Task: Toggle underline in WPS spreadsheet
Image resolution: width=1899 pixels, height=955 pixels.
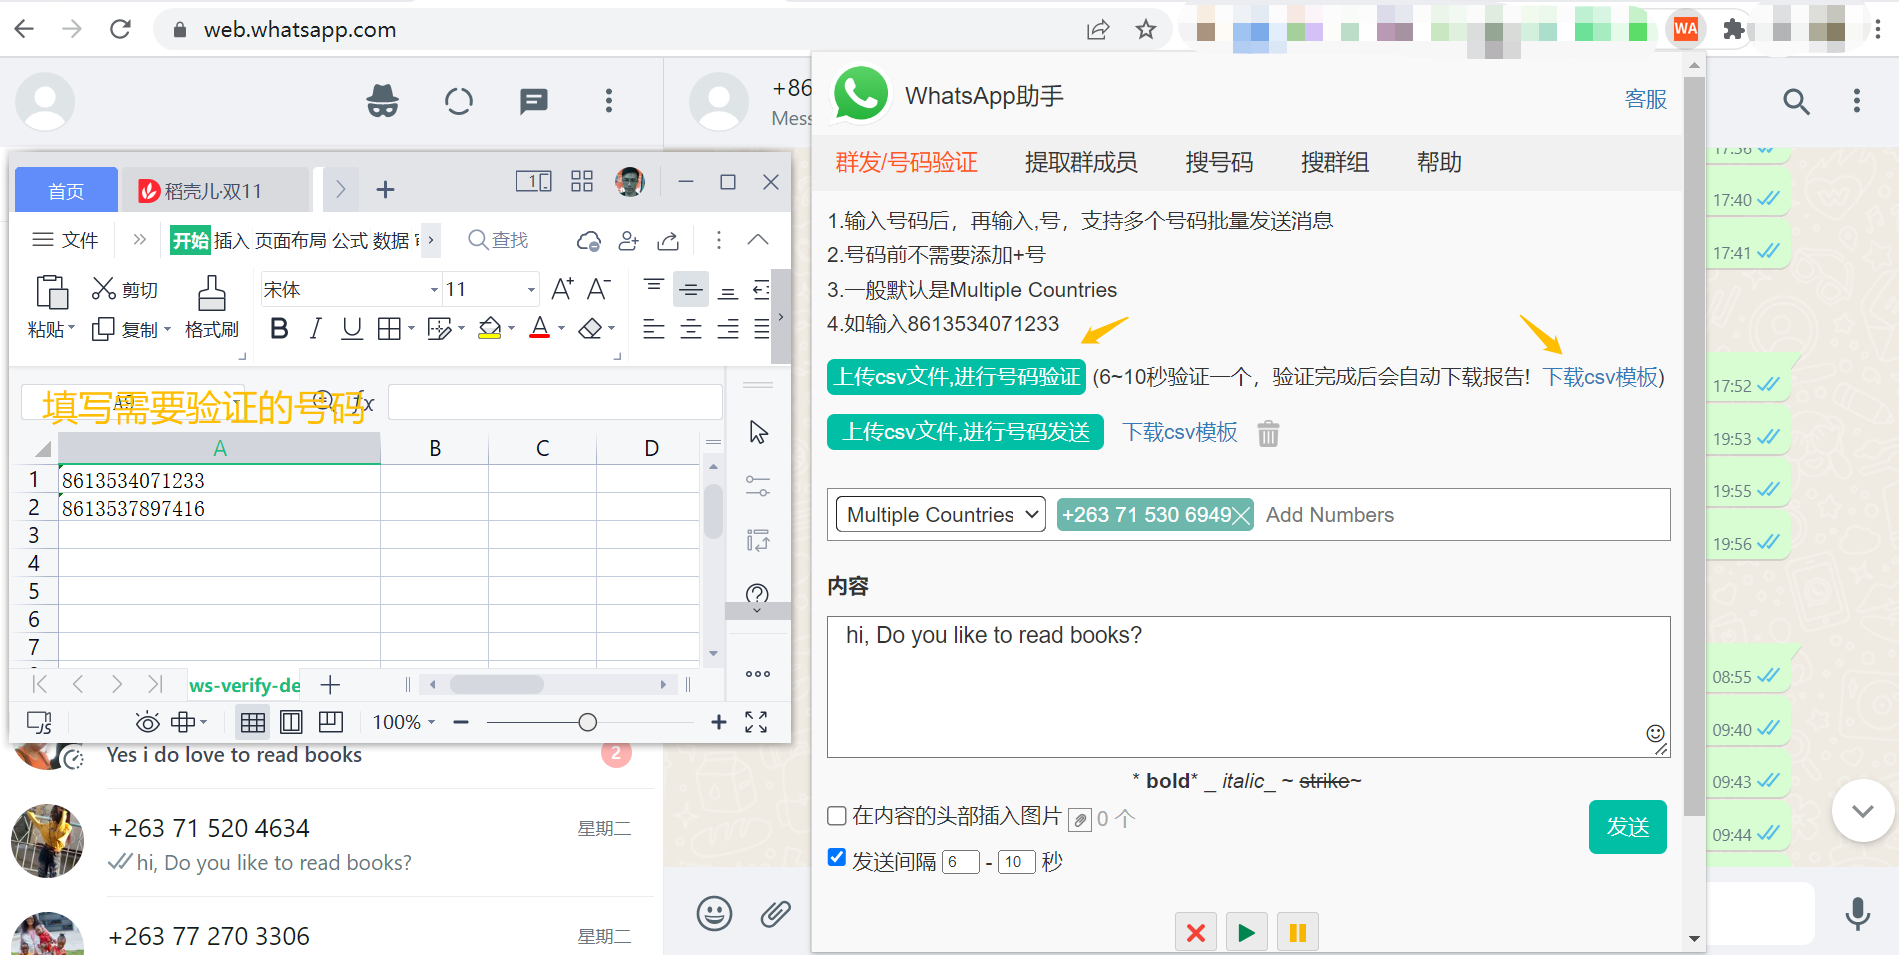Action: point(352,329)
